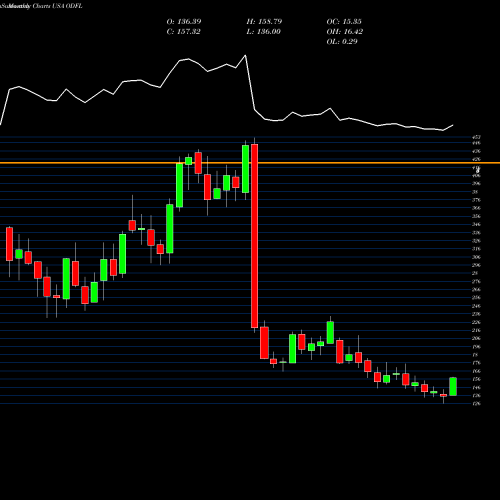Image resolution: width=500 pixels, height=500 pixels.
Task: Click the Charts USA ODFL title
Action: click(x=57, y=6)
